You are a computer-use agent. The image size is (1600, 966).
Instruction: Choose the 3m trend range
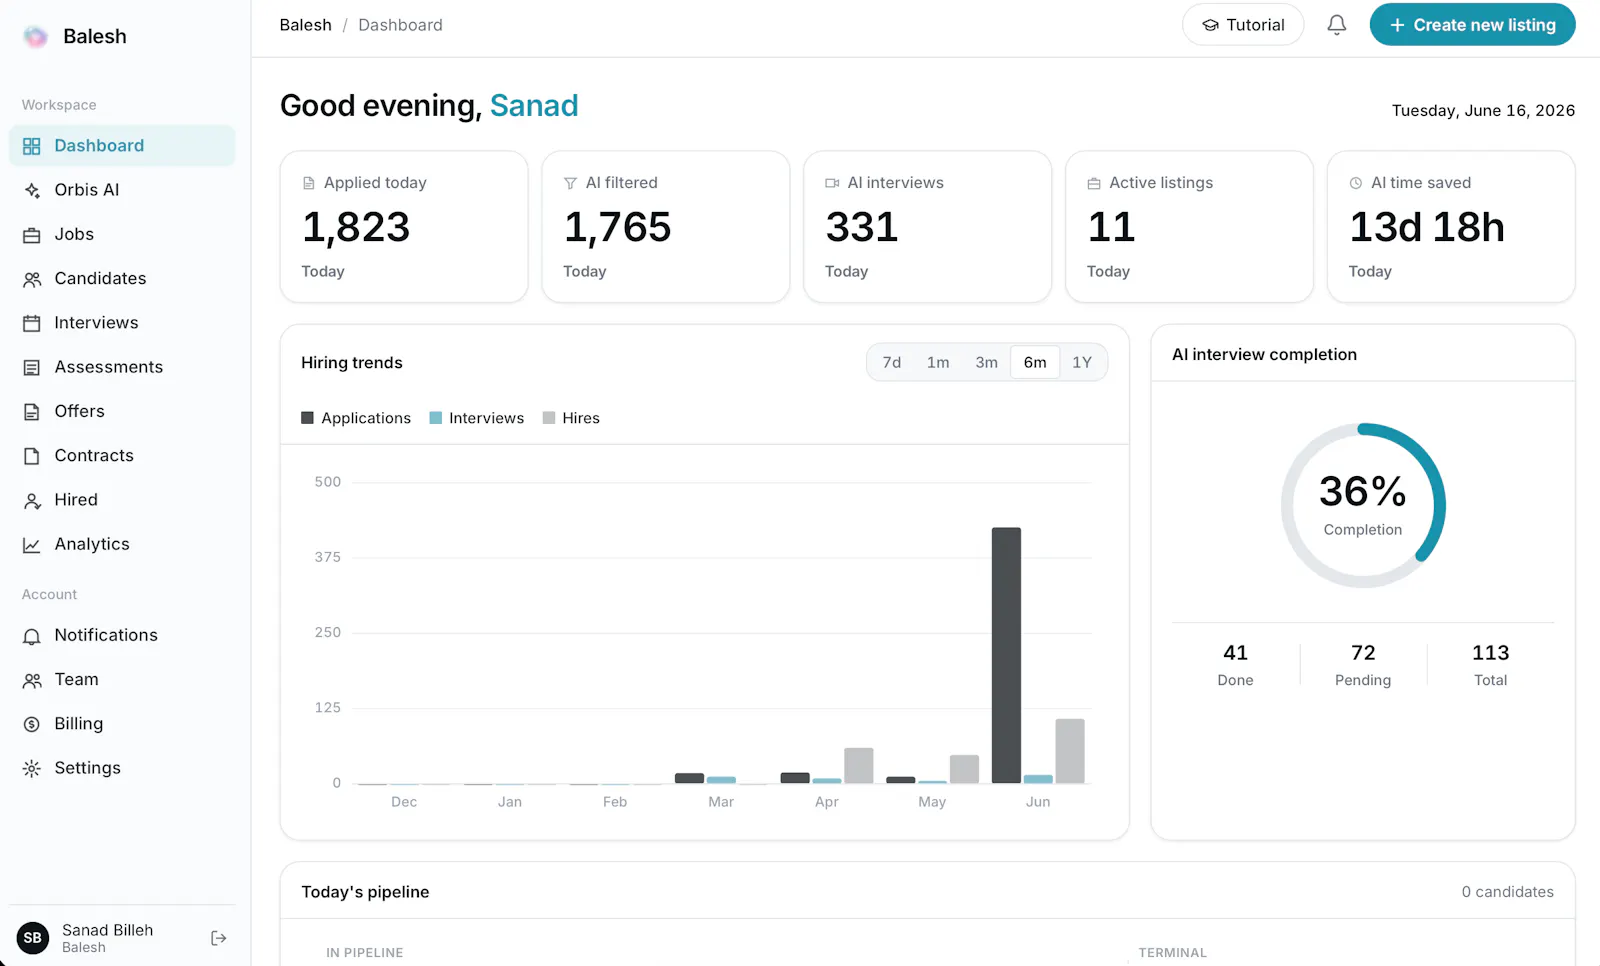tap(986, 362)
